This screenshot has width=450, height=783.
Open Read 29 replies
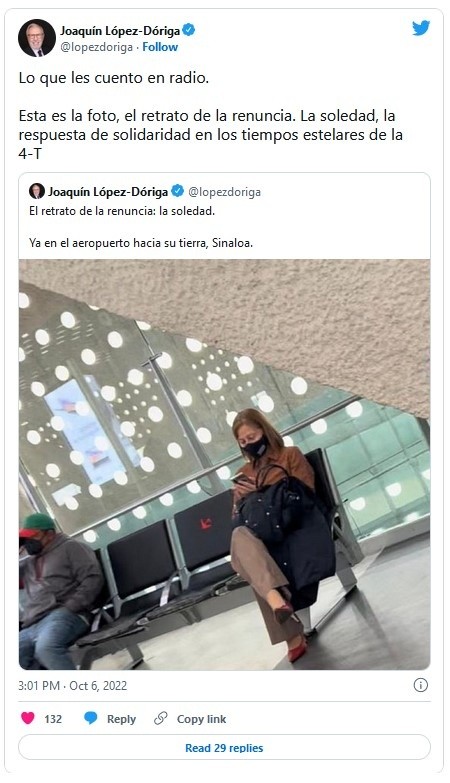click(224, 748)
